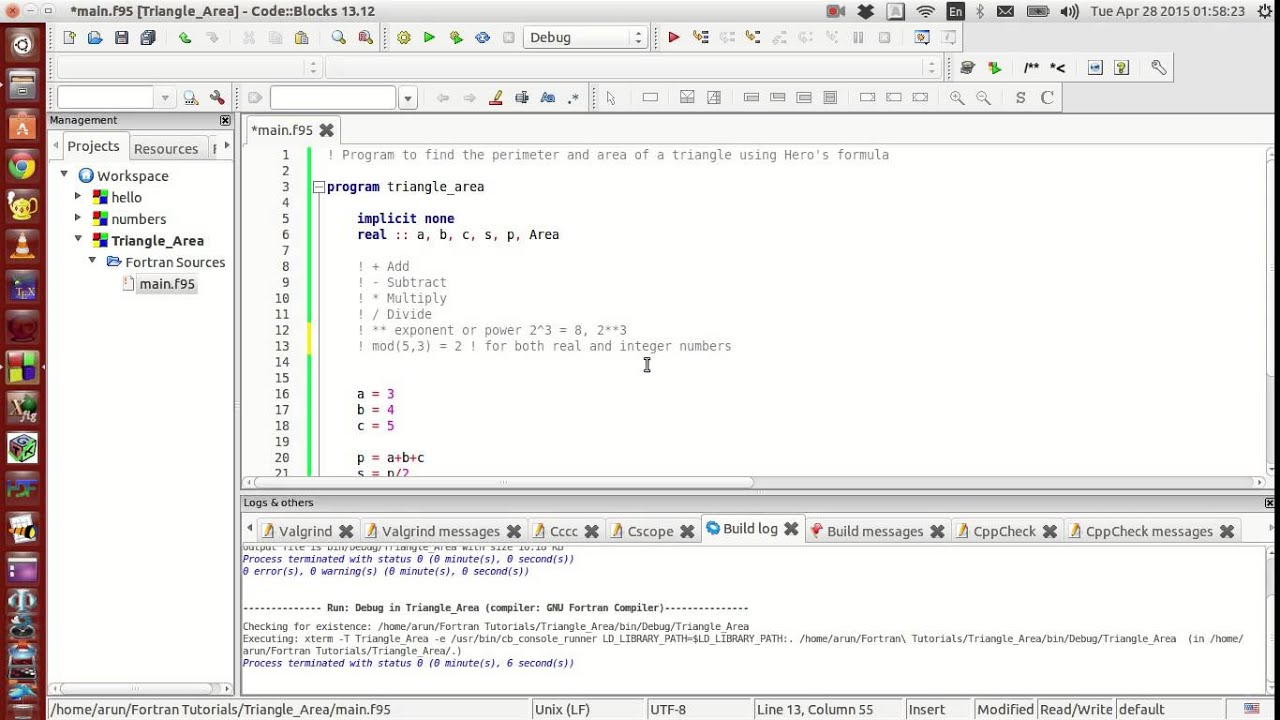Switch to the Resources tab

(166, 148)
